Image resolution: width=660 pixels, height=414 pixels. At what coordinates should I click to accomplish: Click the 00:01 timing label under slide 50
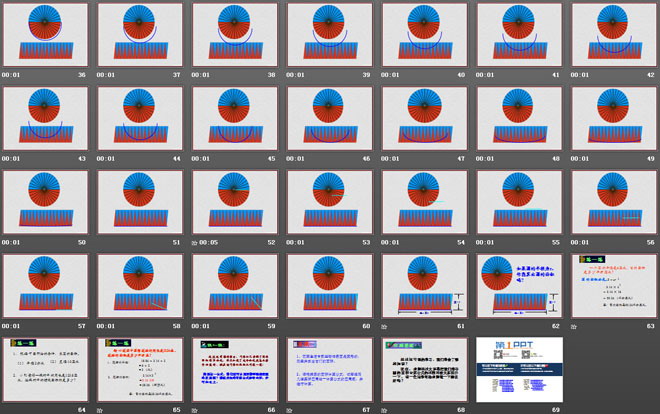click(11, 242)
